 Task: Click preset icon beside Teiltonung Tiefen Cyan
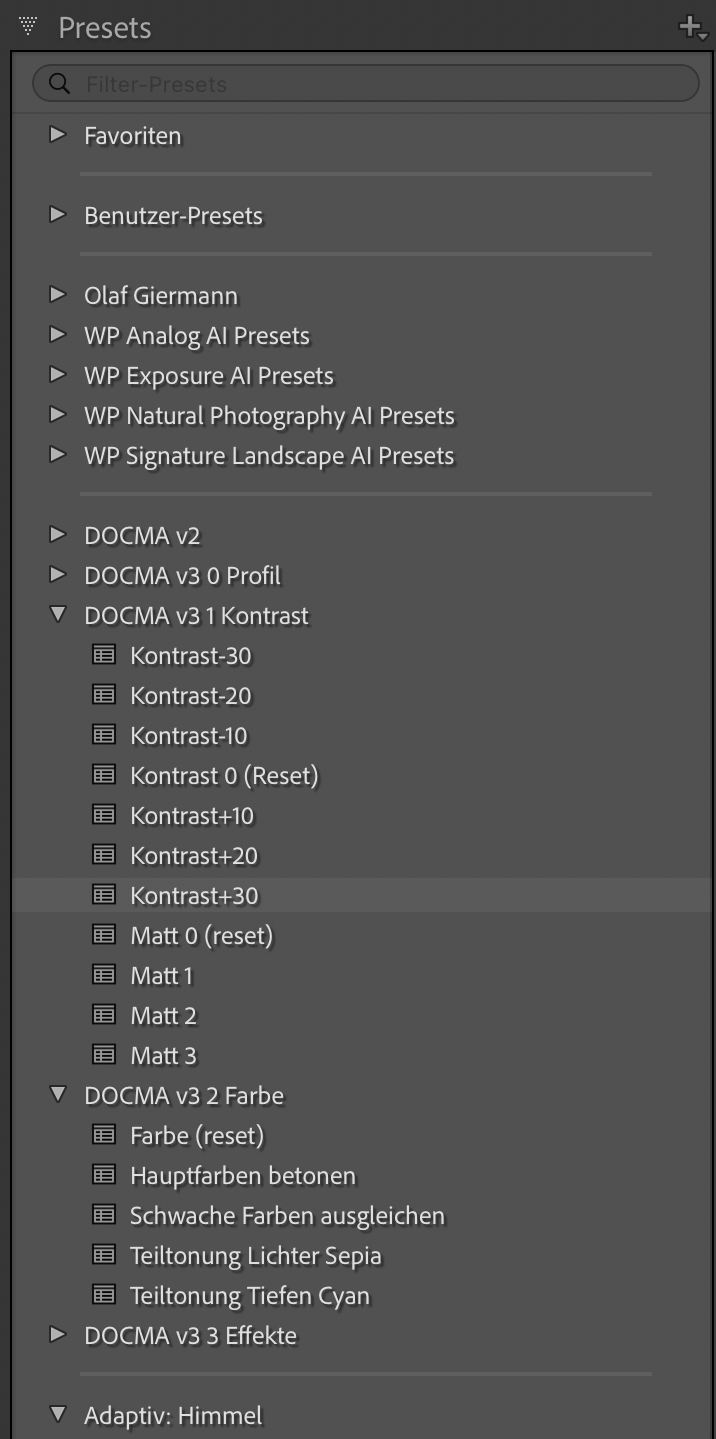pyautogui.click(x=104, y=1294)
